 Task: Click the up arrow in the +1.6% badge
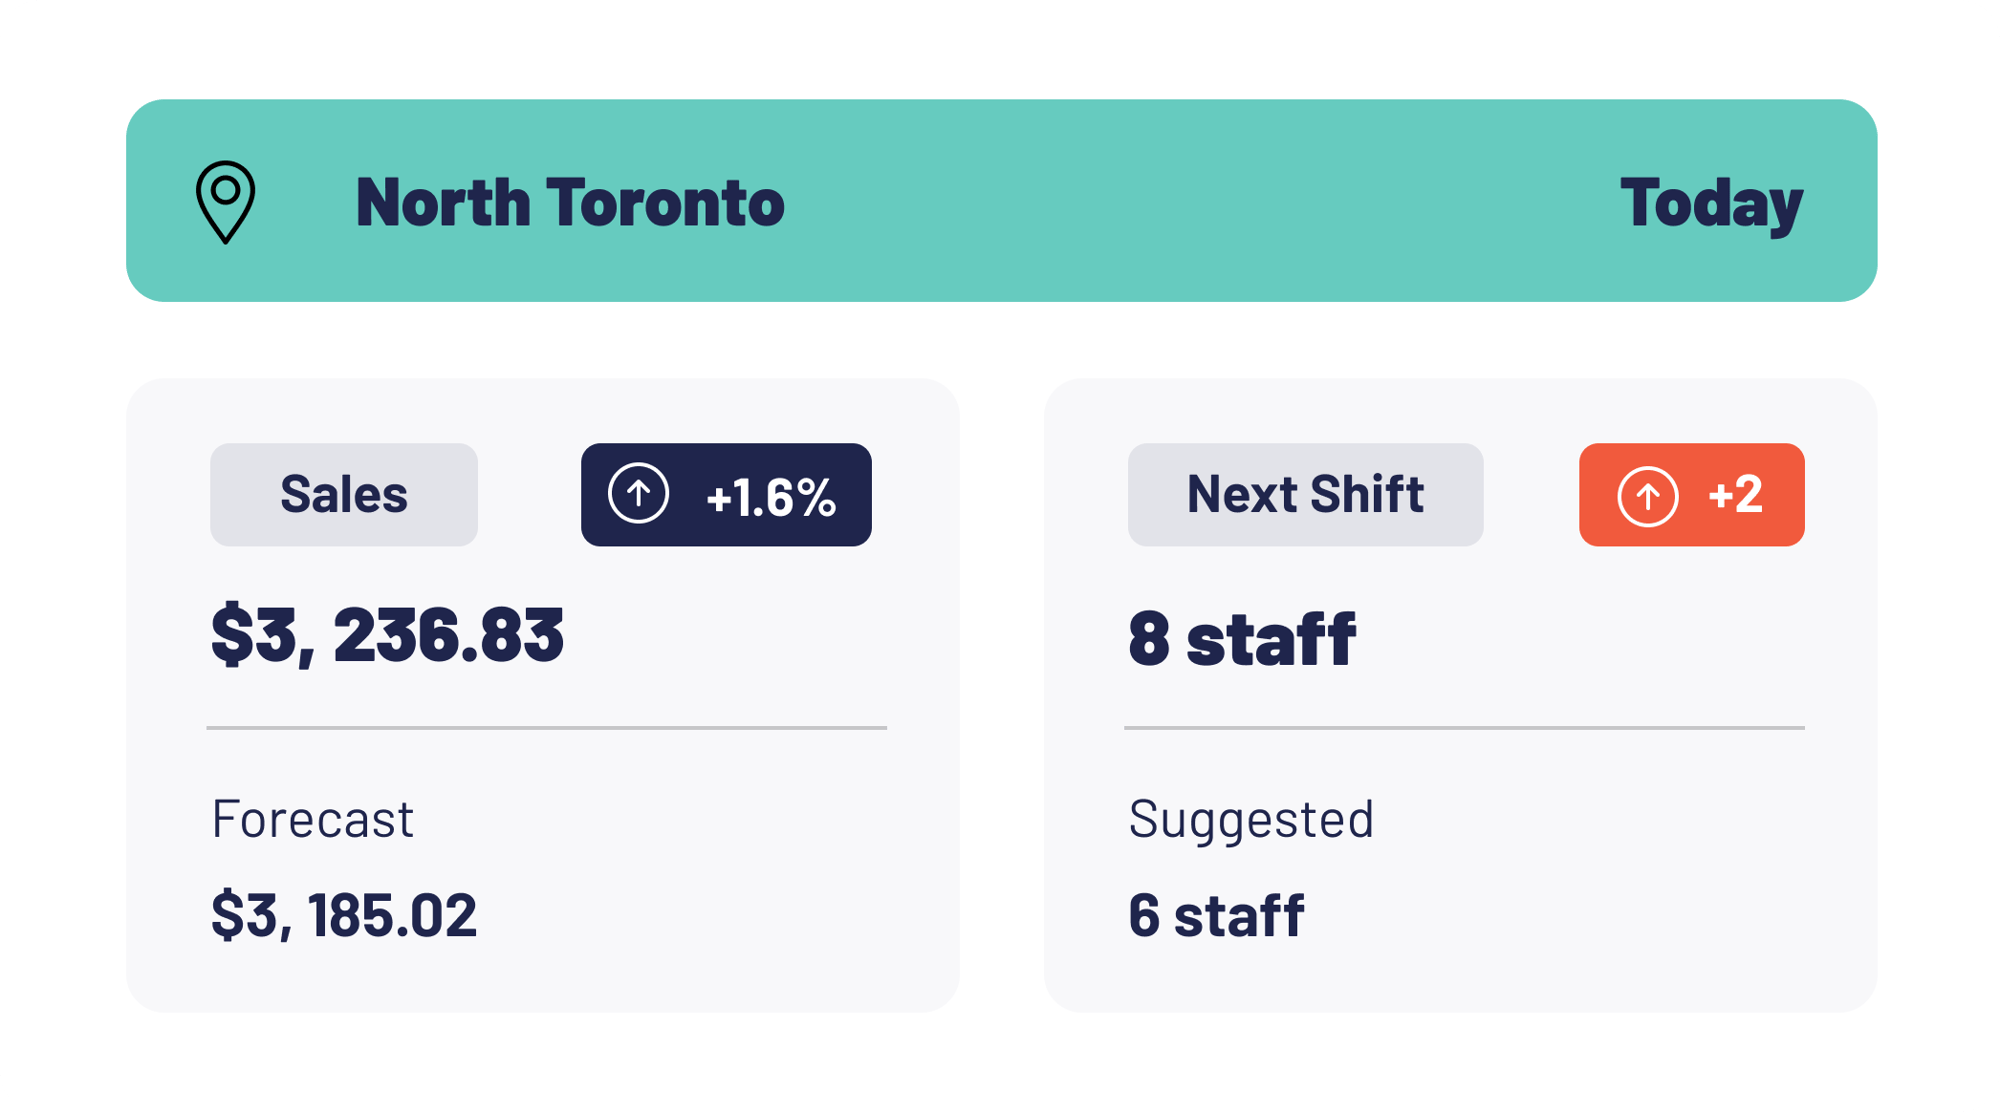[x=638, y=494]
